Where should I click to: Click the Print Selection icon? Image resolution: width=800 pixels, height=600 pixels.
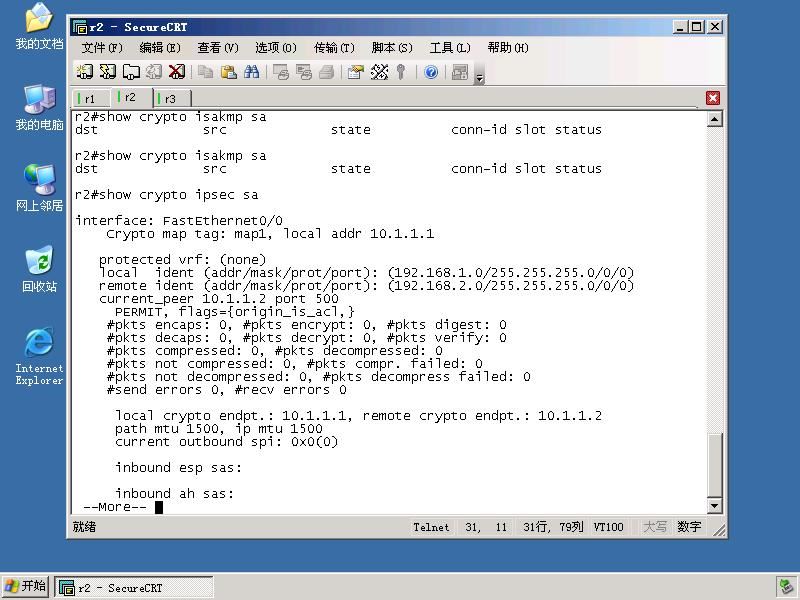click(304, 72)
